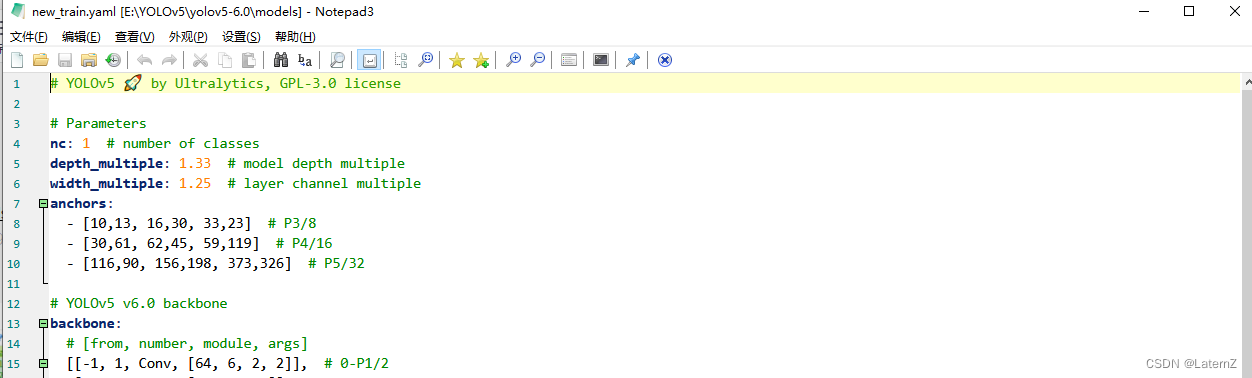
Task: Click '# layer channel multiple' comment
Action: 324,184
